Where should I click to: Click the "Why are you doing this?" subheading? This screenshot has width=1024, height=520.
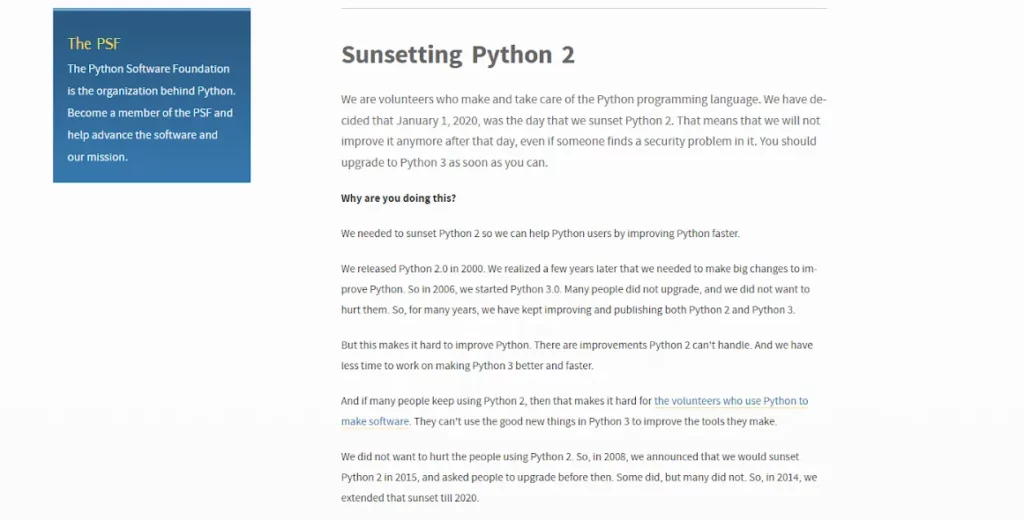coord(398,198)
